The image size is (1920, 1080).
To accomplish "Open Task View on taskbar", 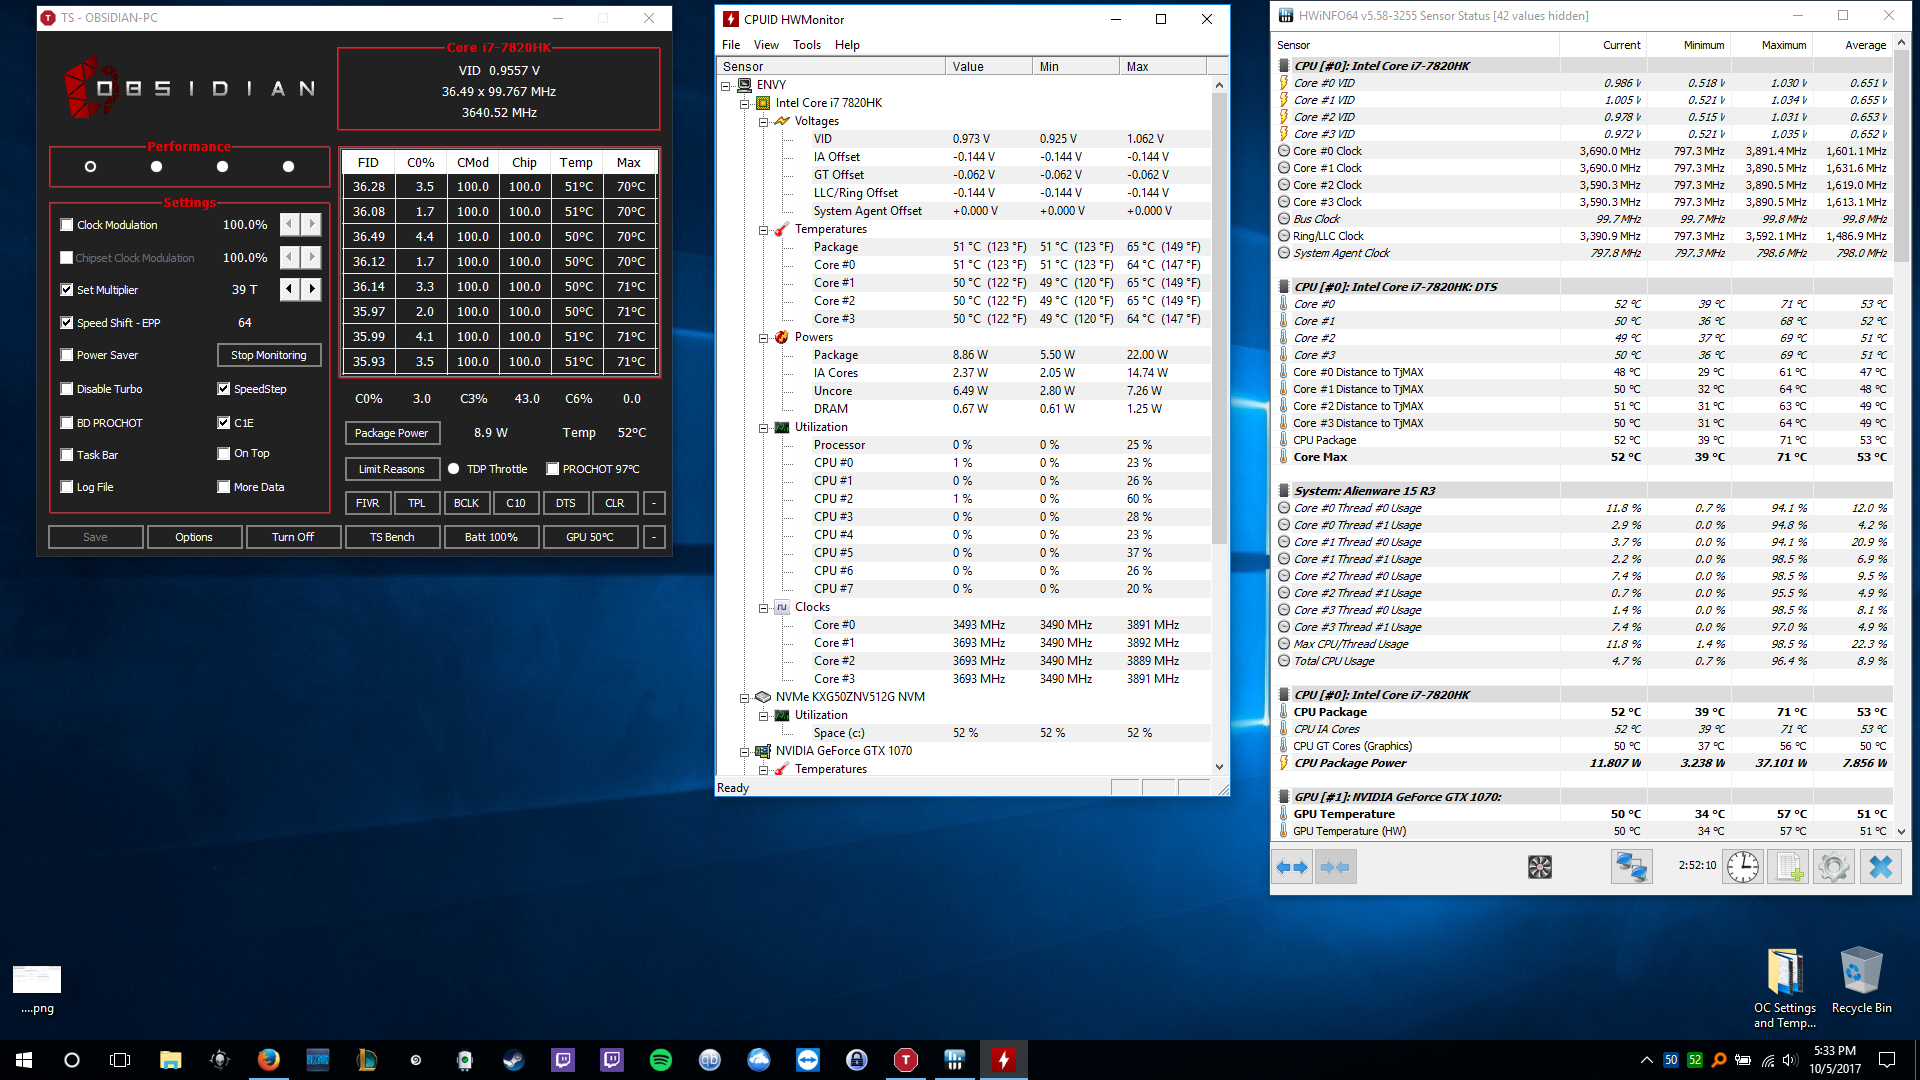I will click(120, 1060).
